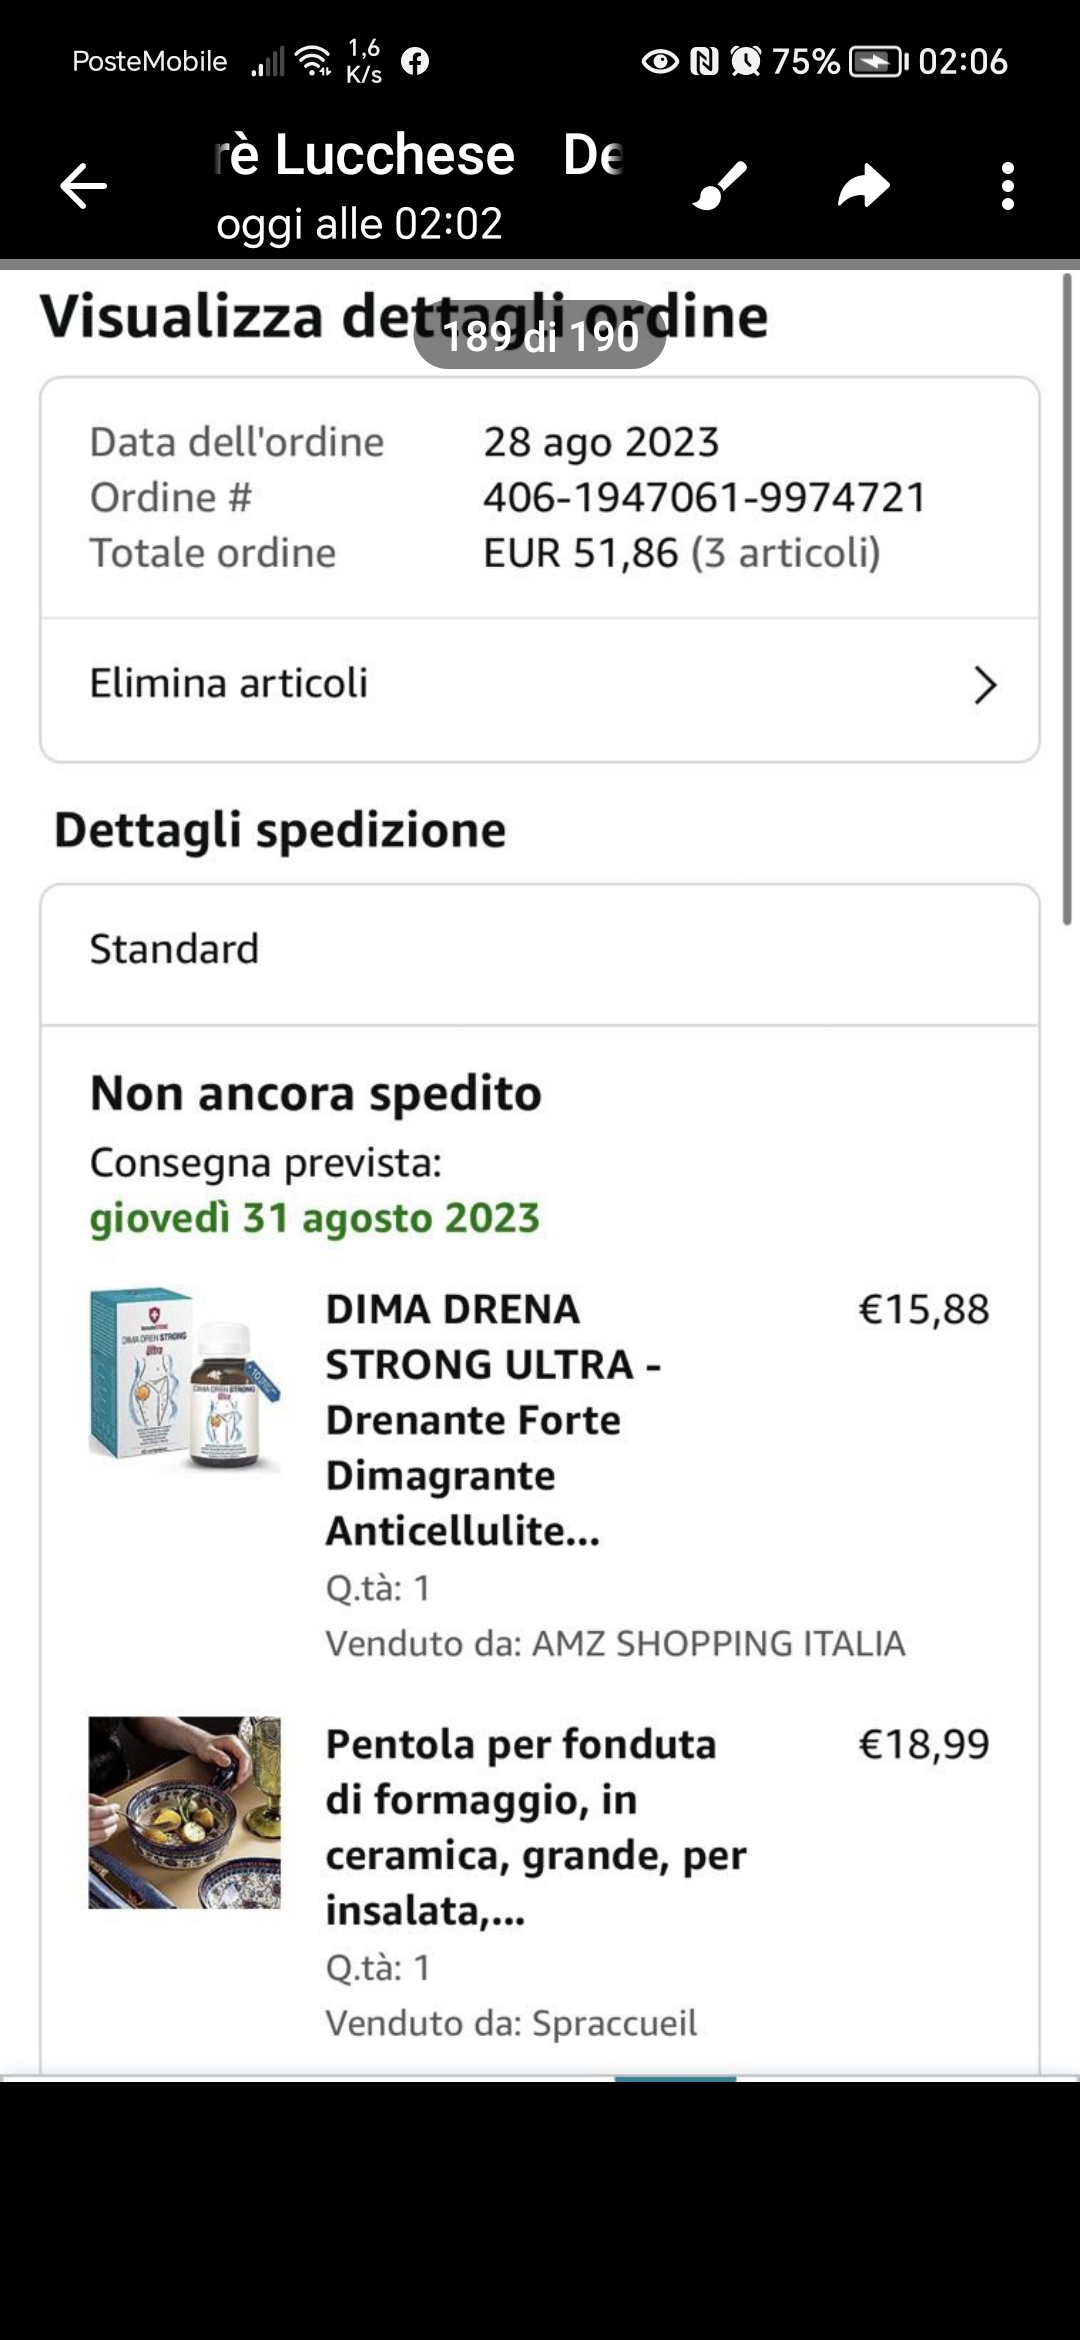1080x2340 pixels.
Task: Tap the NFC status icon
Action: point(705,62)
